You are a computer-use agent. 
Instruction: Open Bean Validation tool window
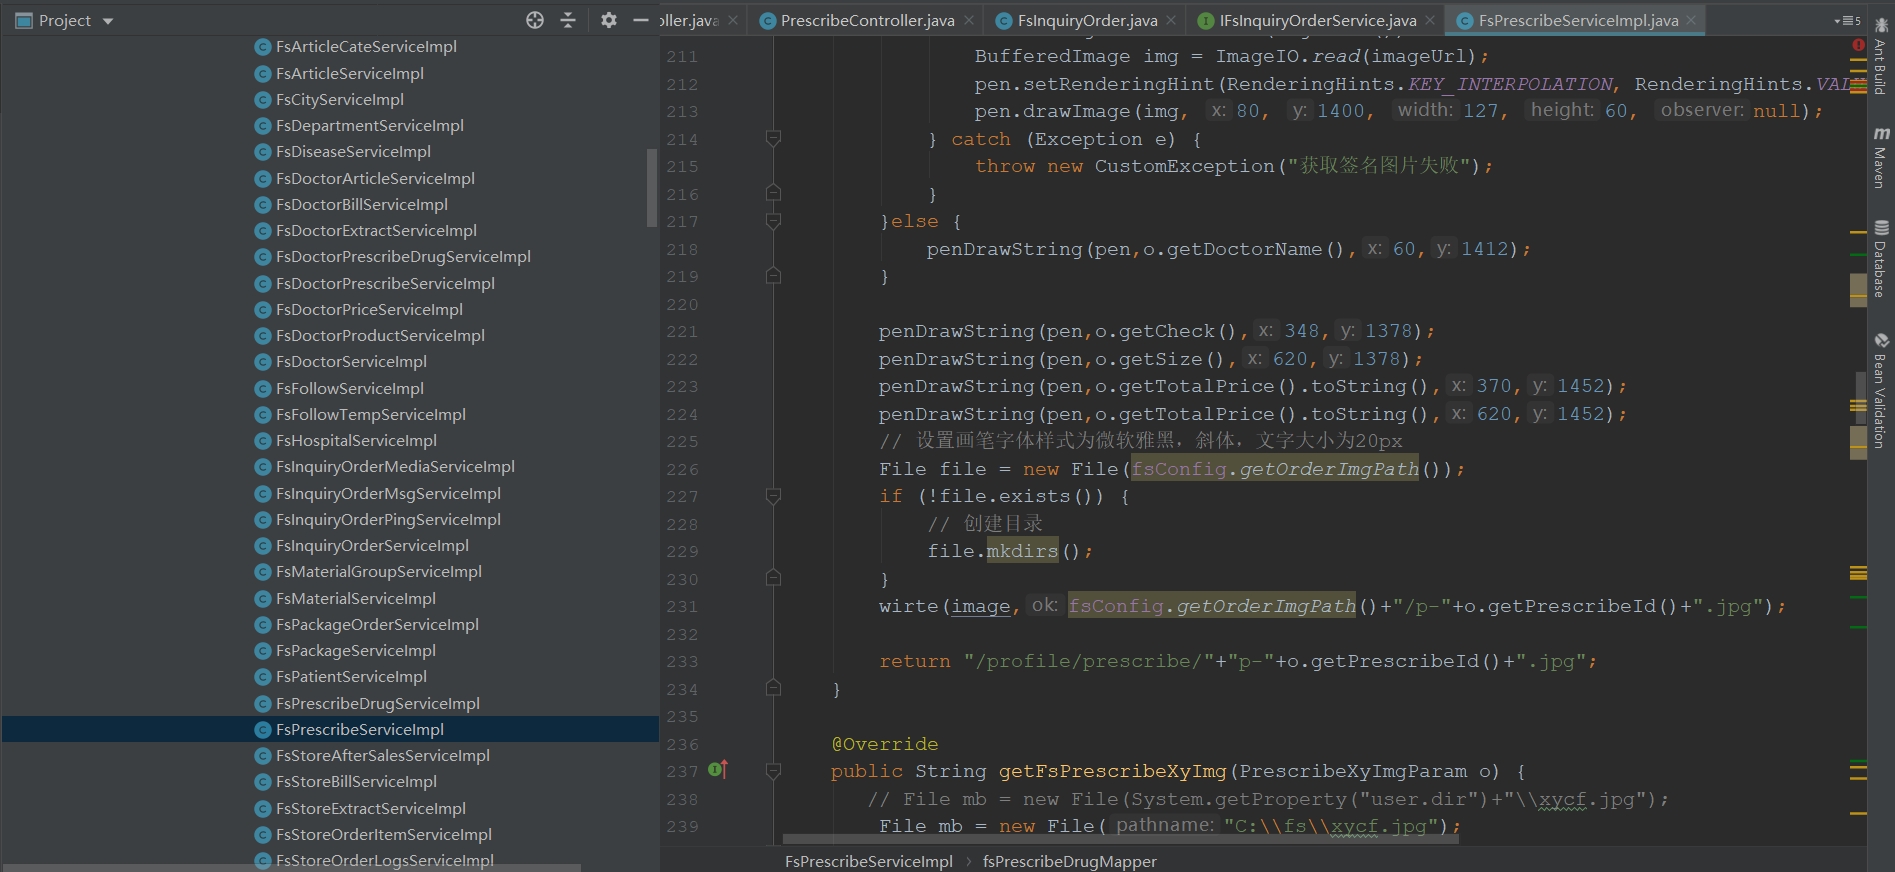coord(1881,390)
